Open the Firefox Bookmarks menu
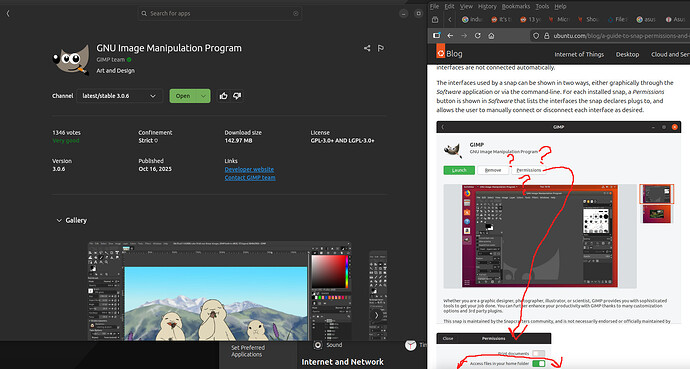The width and height of the screenshot is (690, 369). tap(516, 6)
